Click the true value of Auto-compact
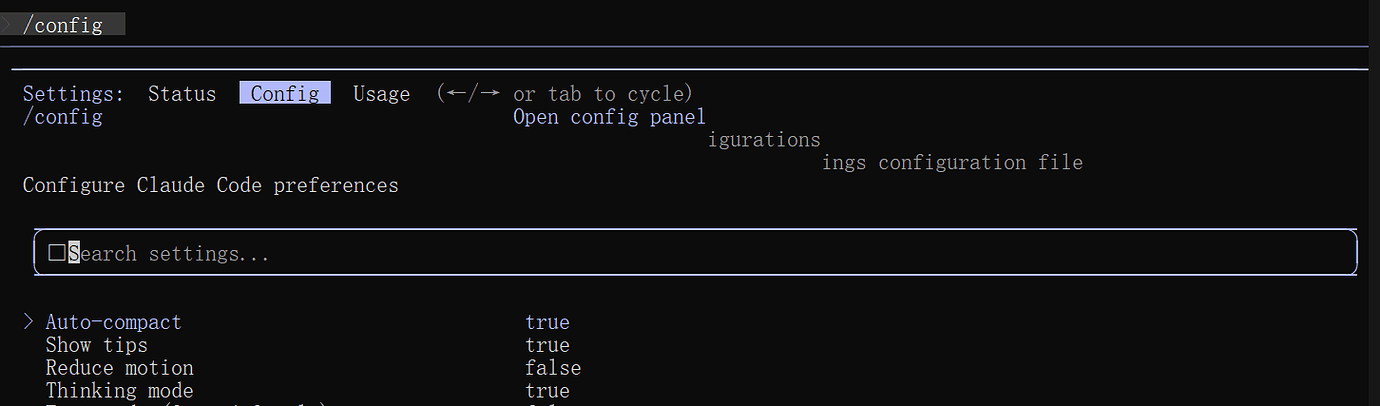This screenshot has width=1380, height=406. pyautogui.click(x=547, y=322)
